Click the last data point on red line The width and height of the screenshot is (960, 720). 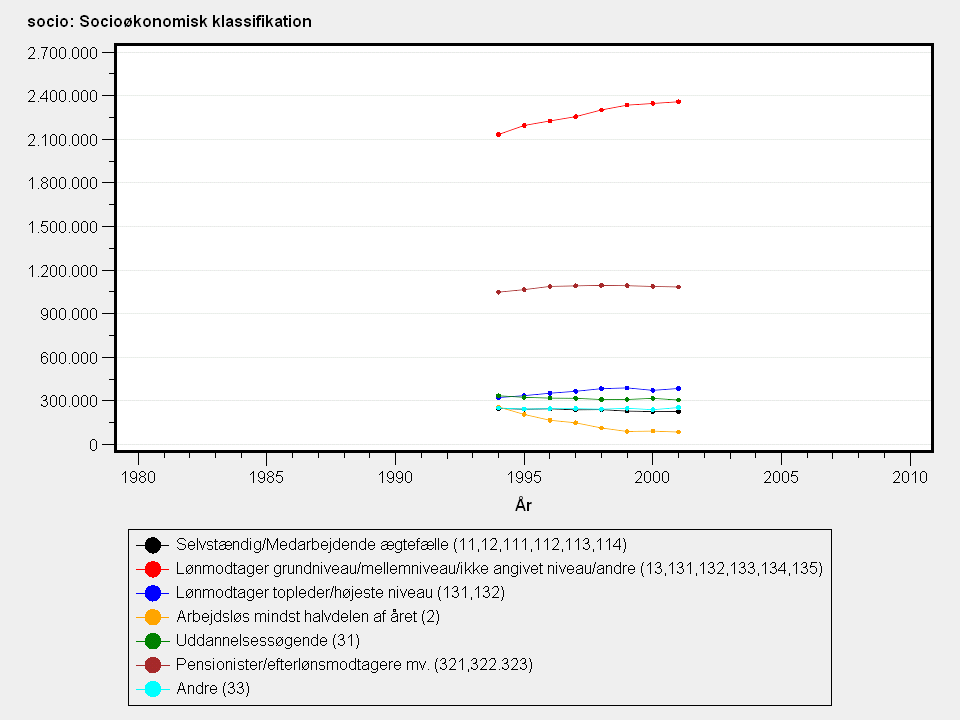pyautogui.click(x=678, y=102)
